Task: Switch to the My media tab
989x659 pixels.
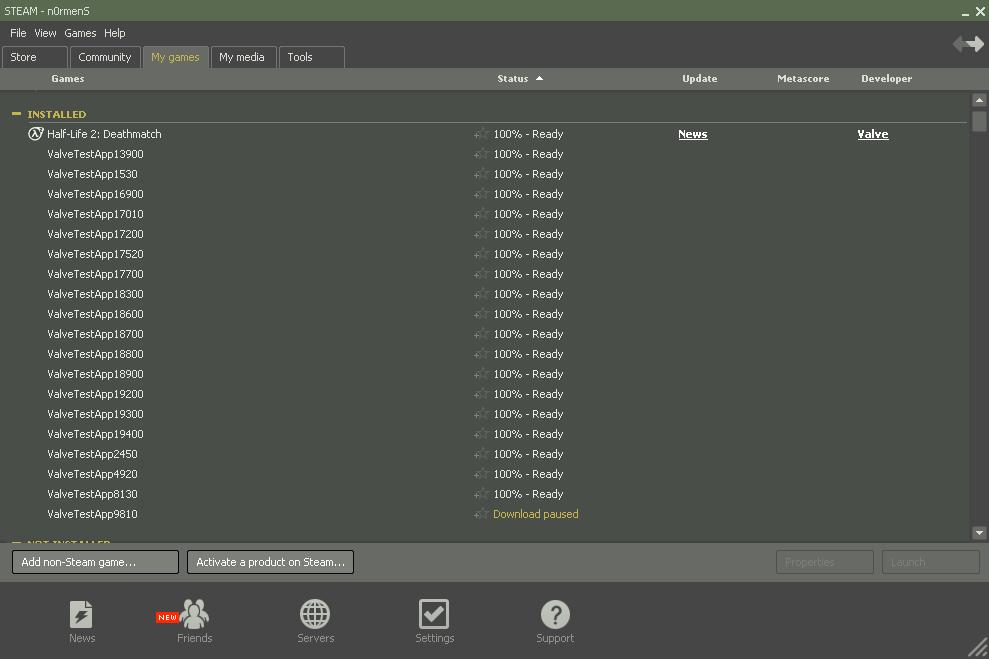Action: pyautogui.click(x=243, y=57)
